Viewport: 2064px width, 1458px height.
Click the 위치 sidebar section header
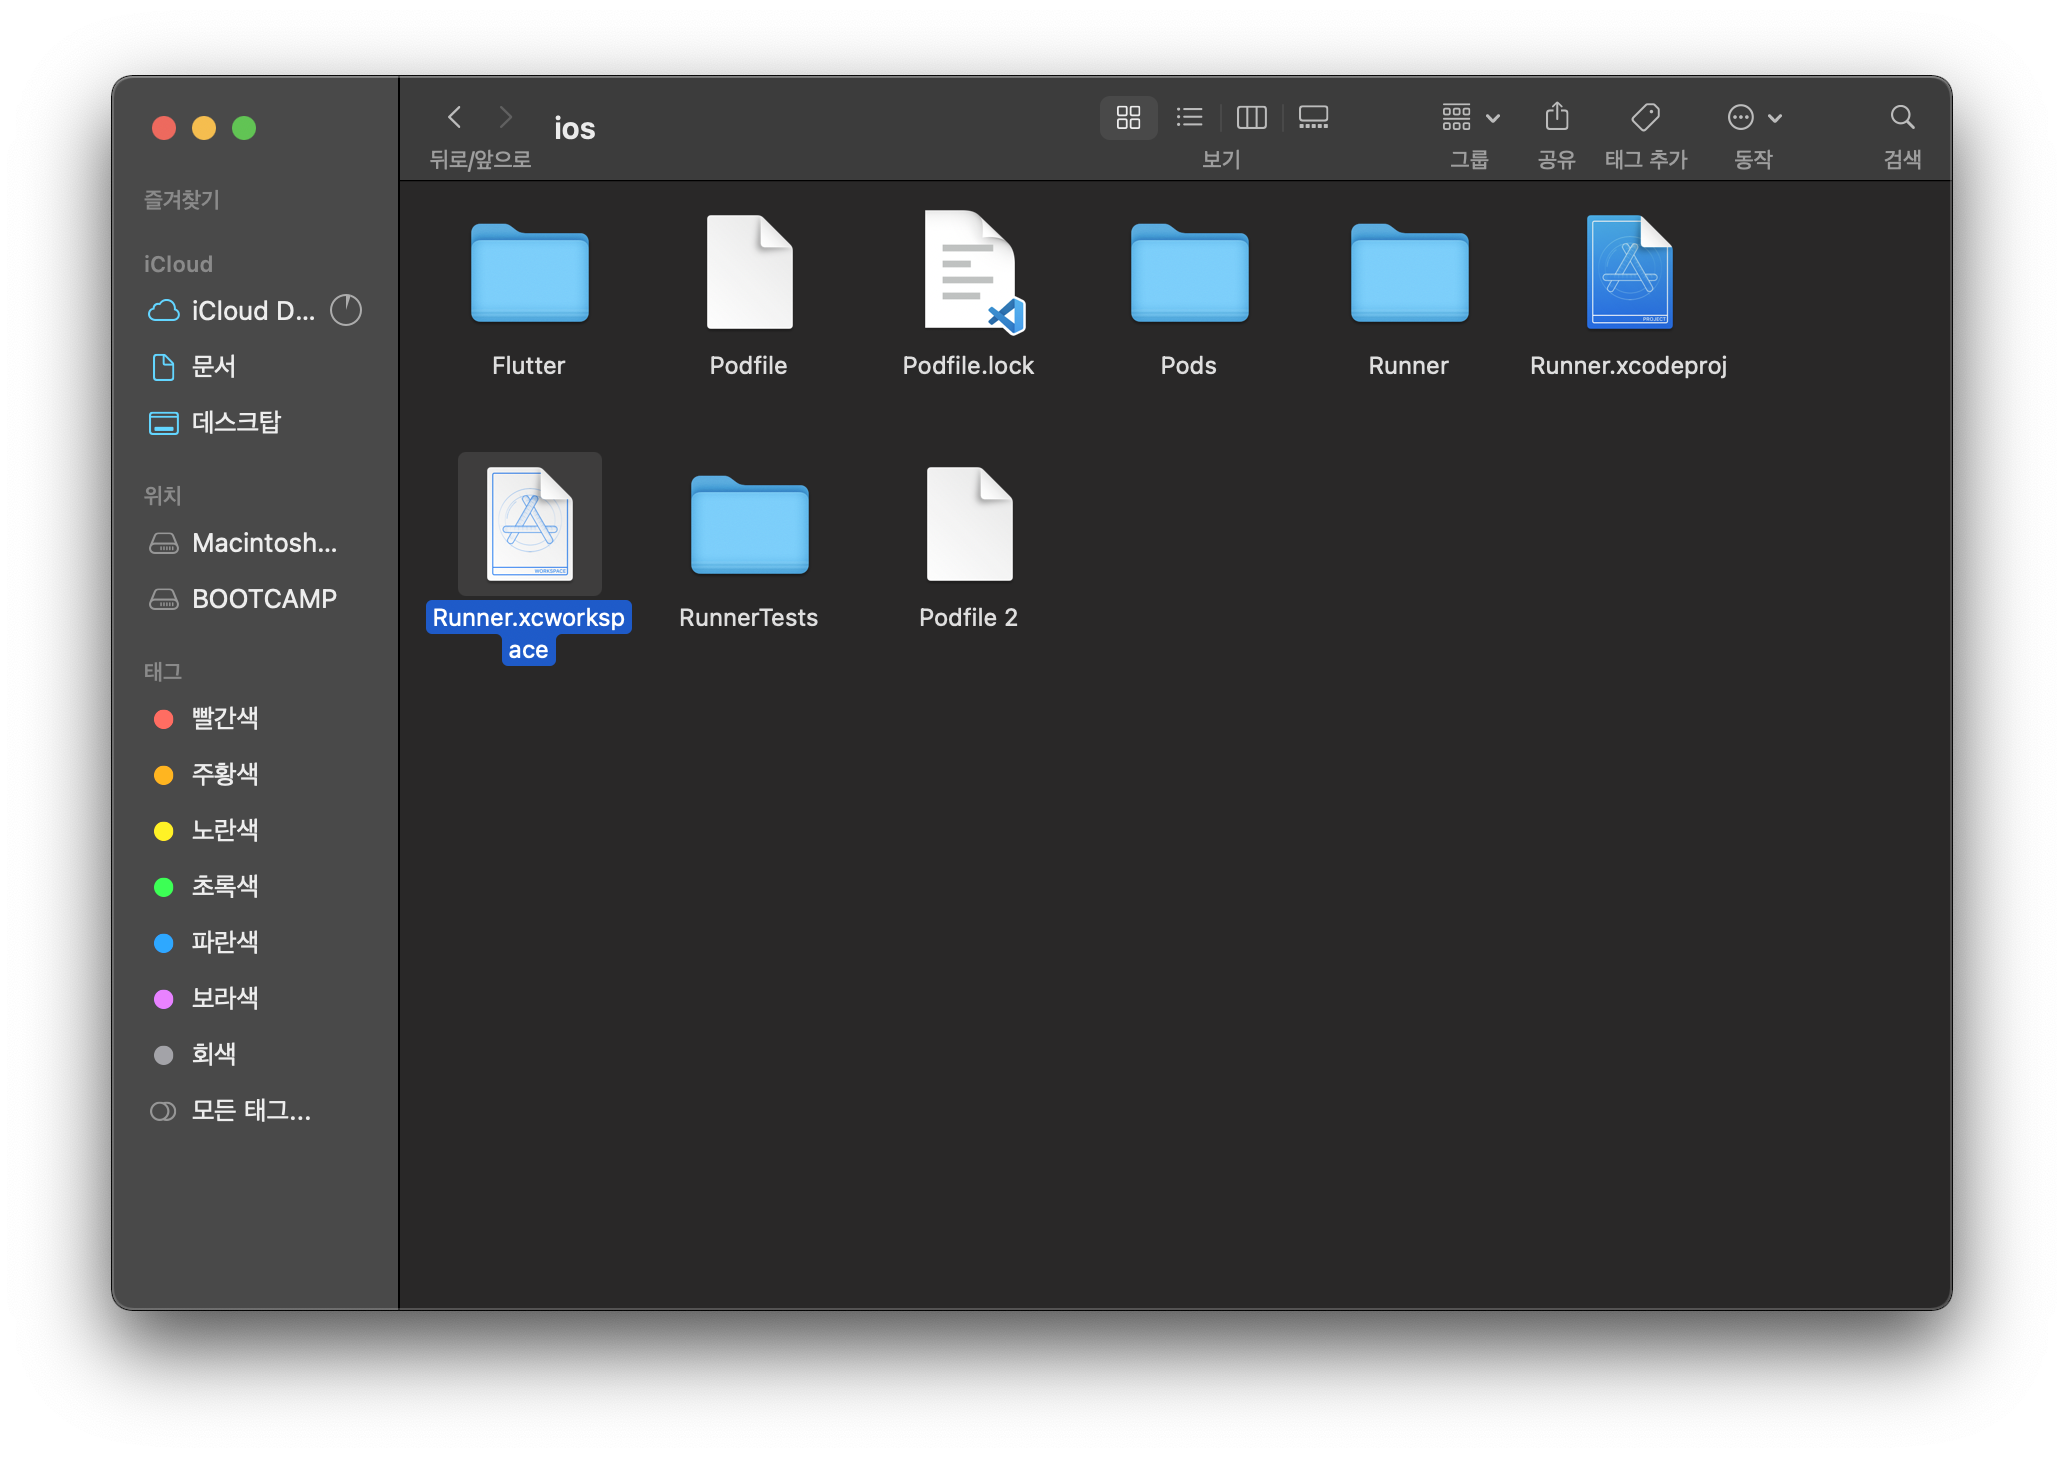162,496
